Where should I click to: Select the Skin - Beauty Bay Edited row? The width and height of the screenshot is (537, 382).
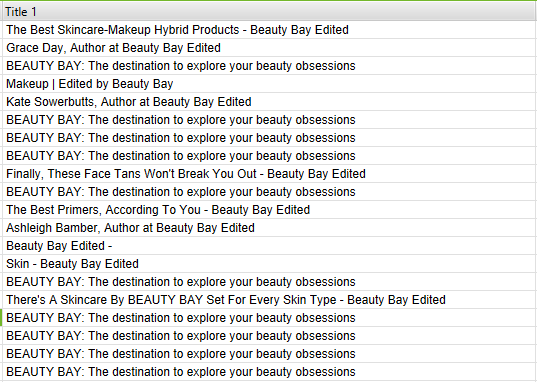pyautogui.click(x=269, y=264)
